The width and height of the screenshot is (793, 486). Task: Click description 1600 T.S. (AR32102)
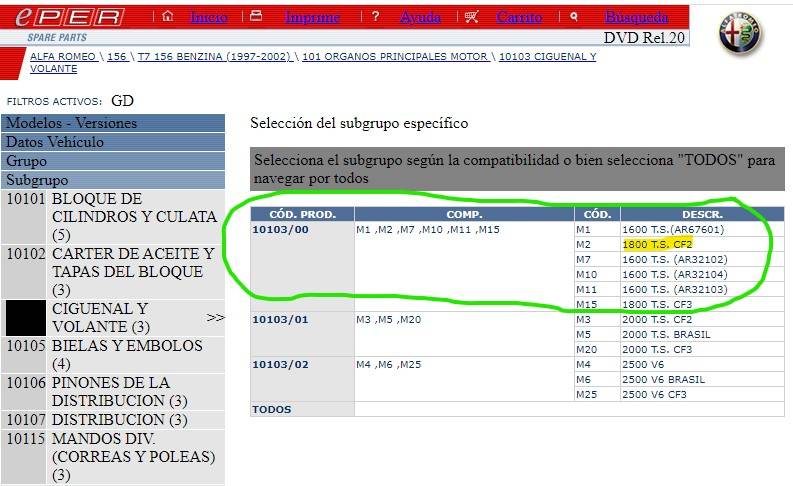675,259
